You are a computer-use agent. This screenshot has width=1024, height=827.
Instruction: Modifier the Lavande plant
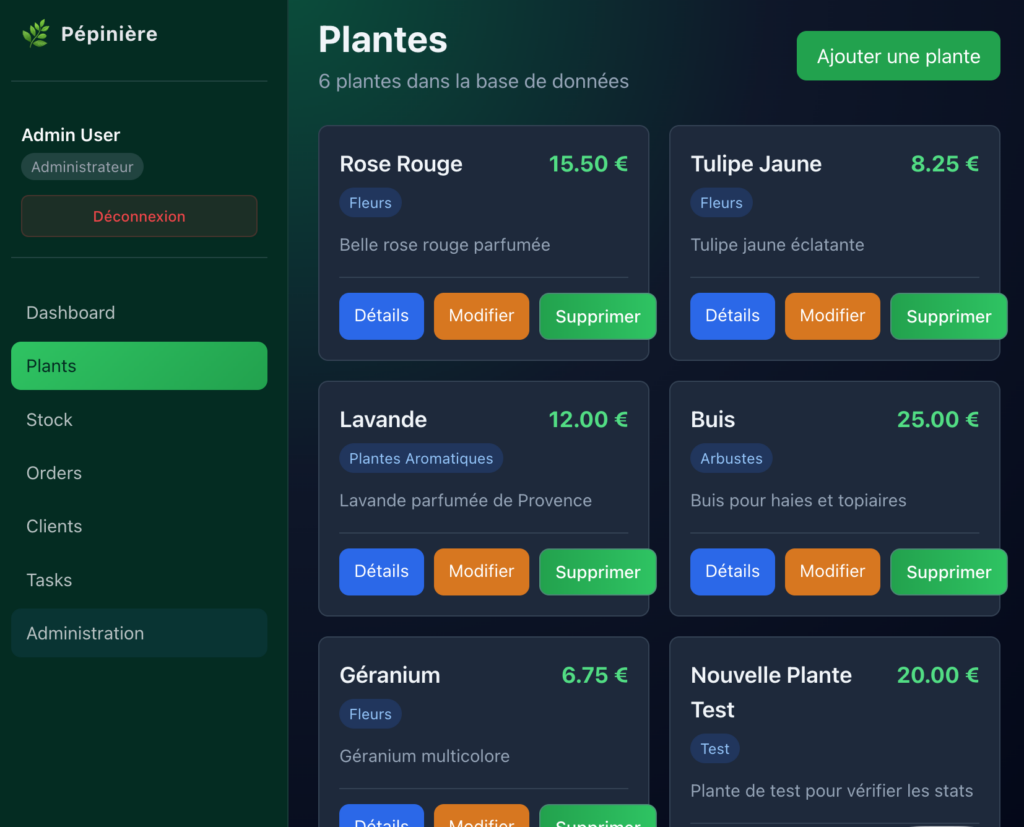coord(481,572)
